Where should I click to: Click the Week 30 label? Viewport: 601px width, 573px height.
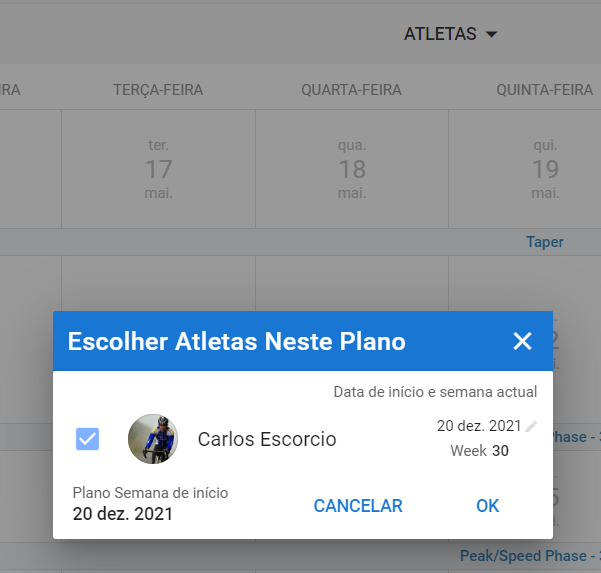[x=479, y=451]
